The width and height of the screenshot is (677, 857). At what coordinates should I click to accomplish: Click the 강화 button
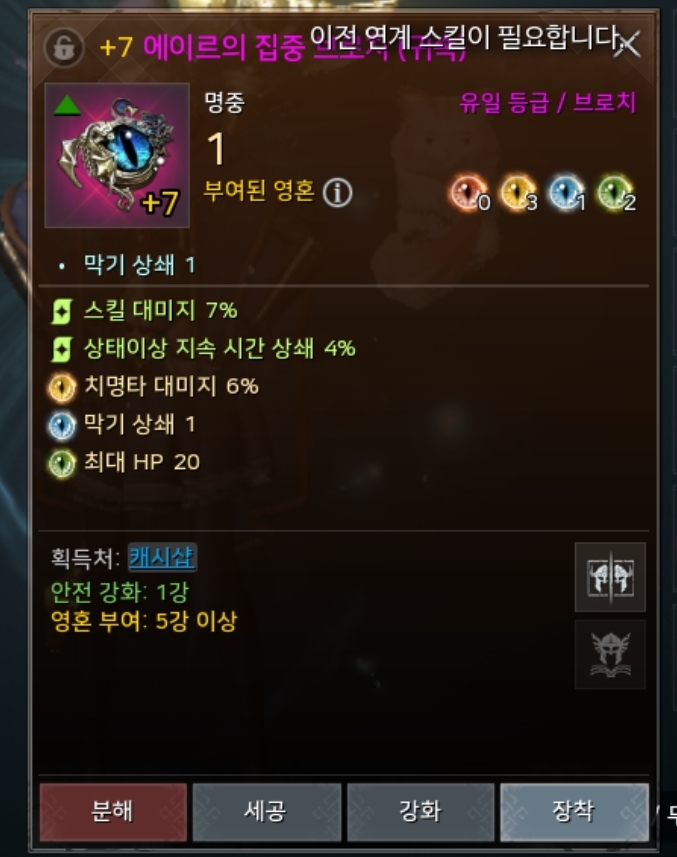tap(421, 812)
